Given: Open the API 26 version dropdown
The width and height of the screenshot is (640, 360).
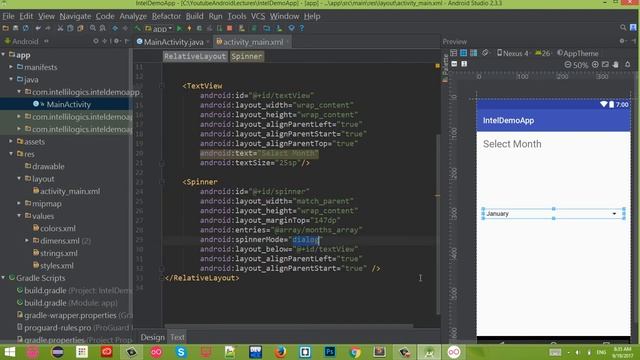Looking at the screenshot, I should point(542,53).
